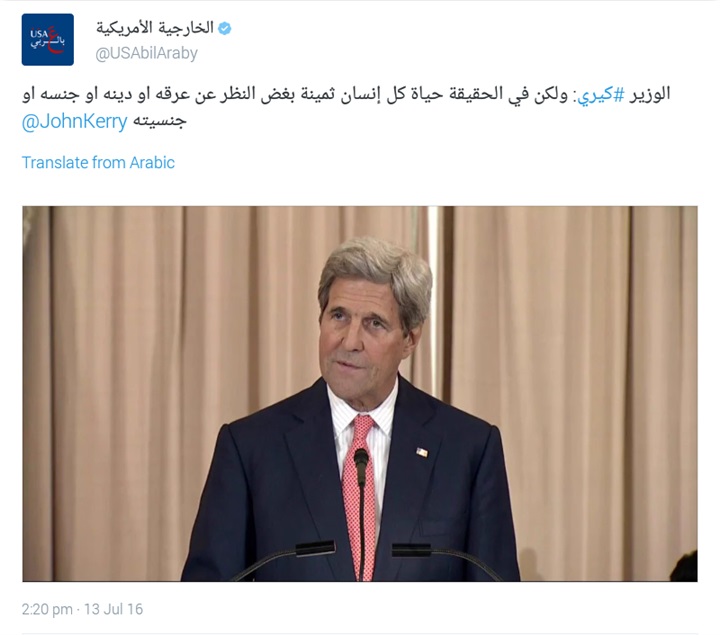The image size is (720, 635).
Task: Open the @JohnKerry mention
Action: pos(74,122)
